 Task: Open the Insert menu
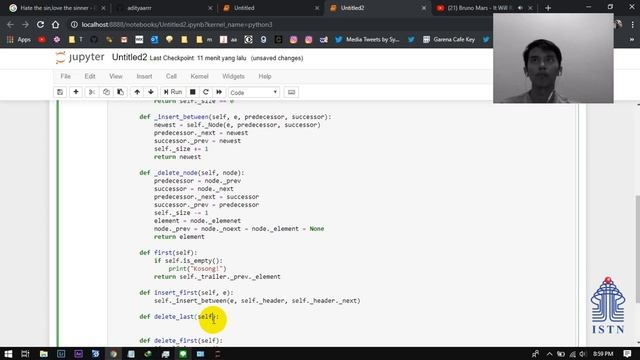tap(144, 76)
